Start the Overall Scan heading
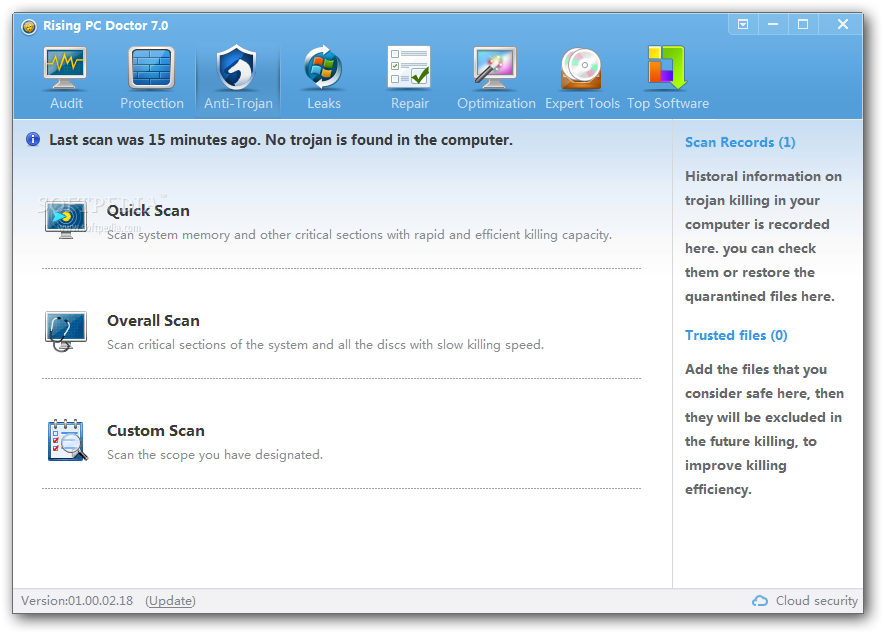This screenshot has width=884, height=634. [153, 321]
